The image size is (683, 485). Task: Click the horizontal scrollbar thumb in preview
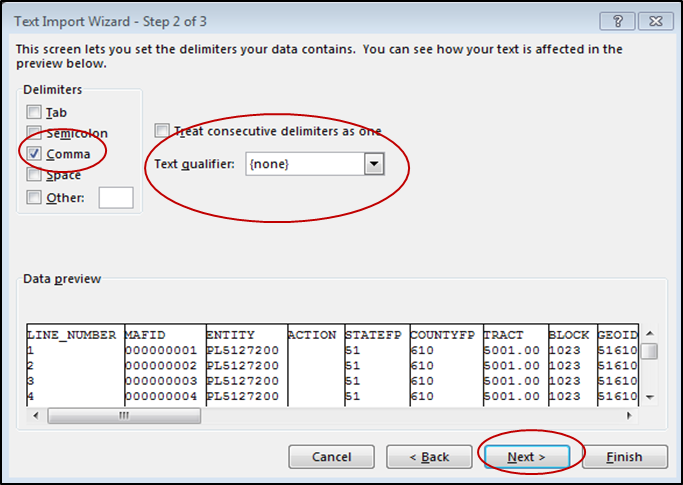(x=123, y=415)
